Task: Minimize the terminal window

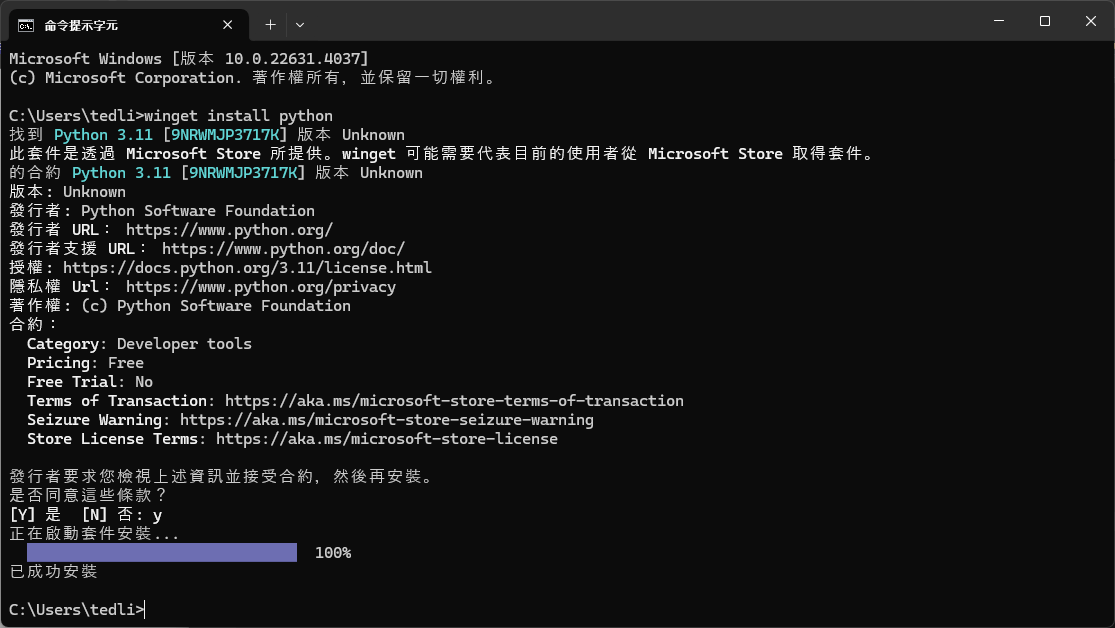Action: point(998,21)
